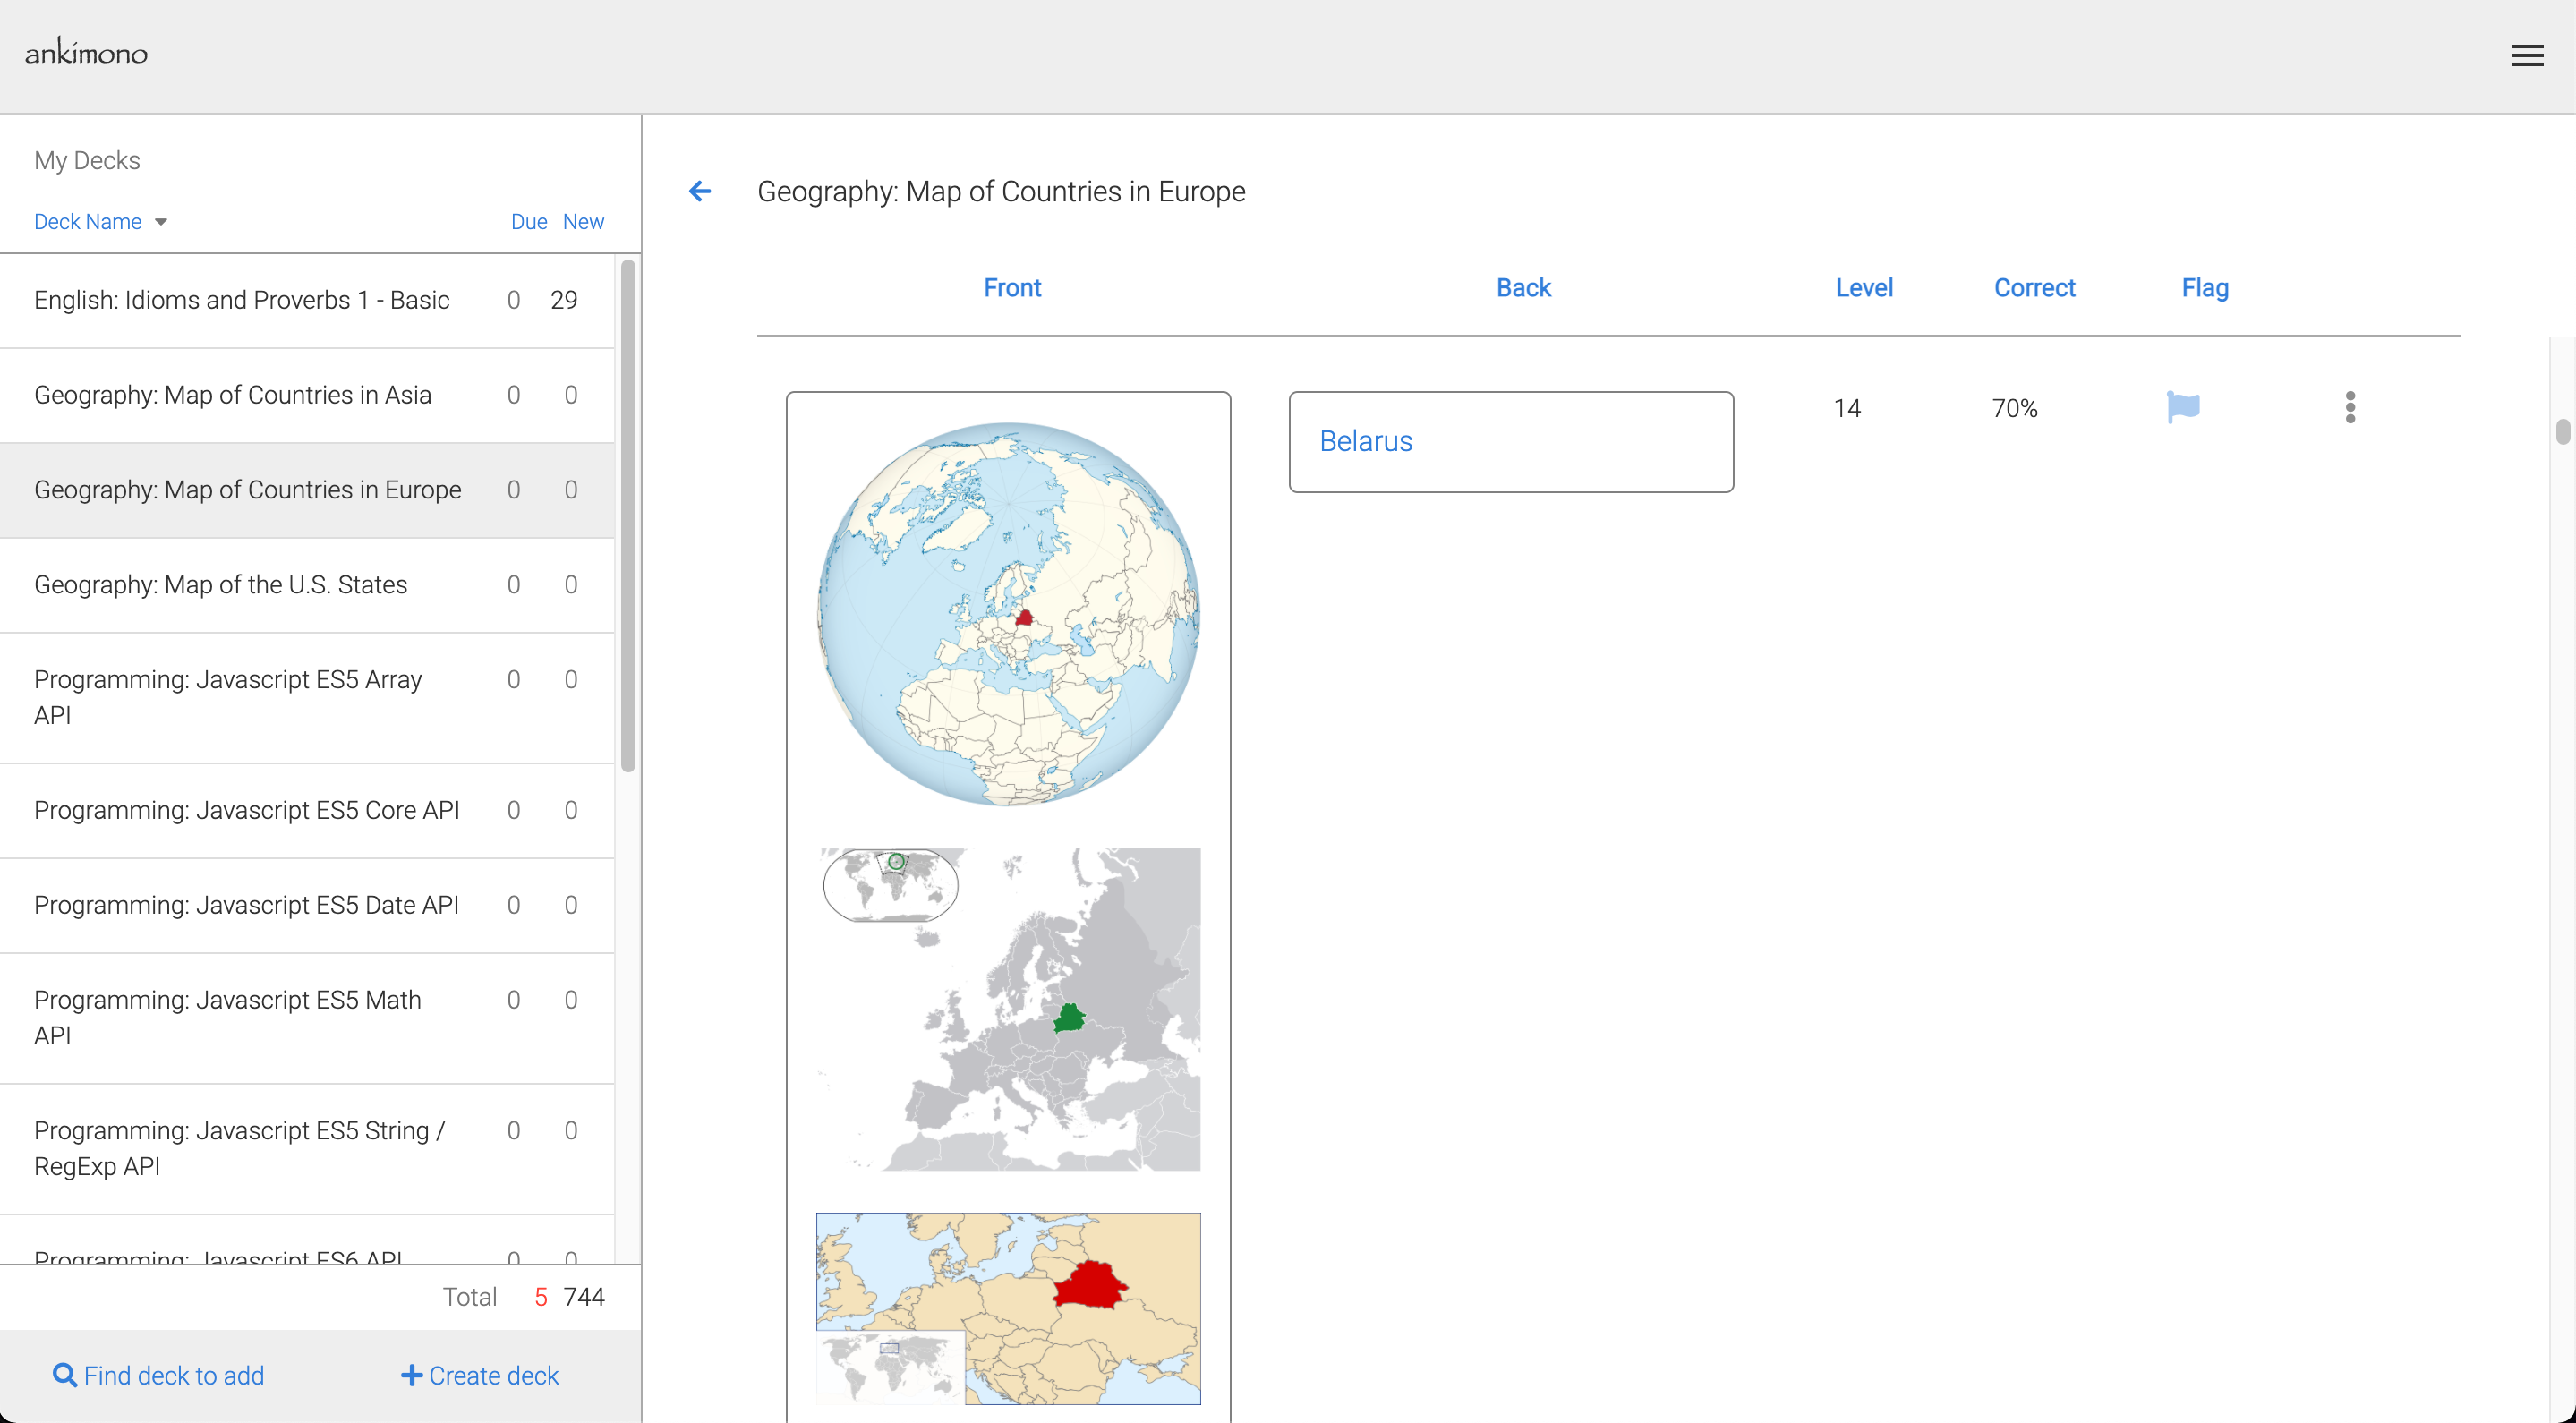Click the Find deck to add search icon

click(65, 1375)
